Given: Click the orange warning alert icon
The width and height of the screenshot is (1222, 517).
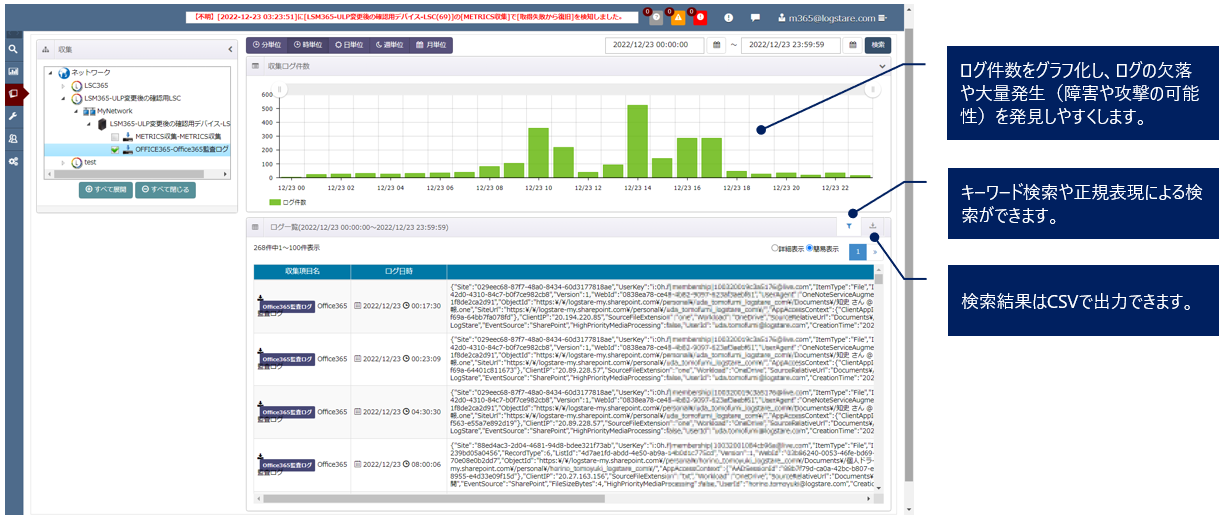Looking at the screenshot, I should [677, 18].
